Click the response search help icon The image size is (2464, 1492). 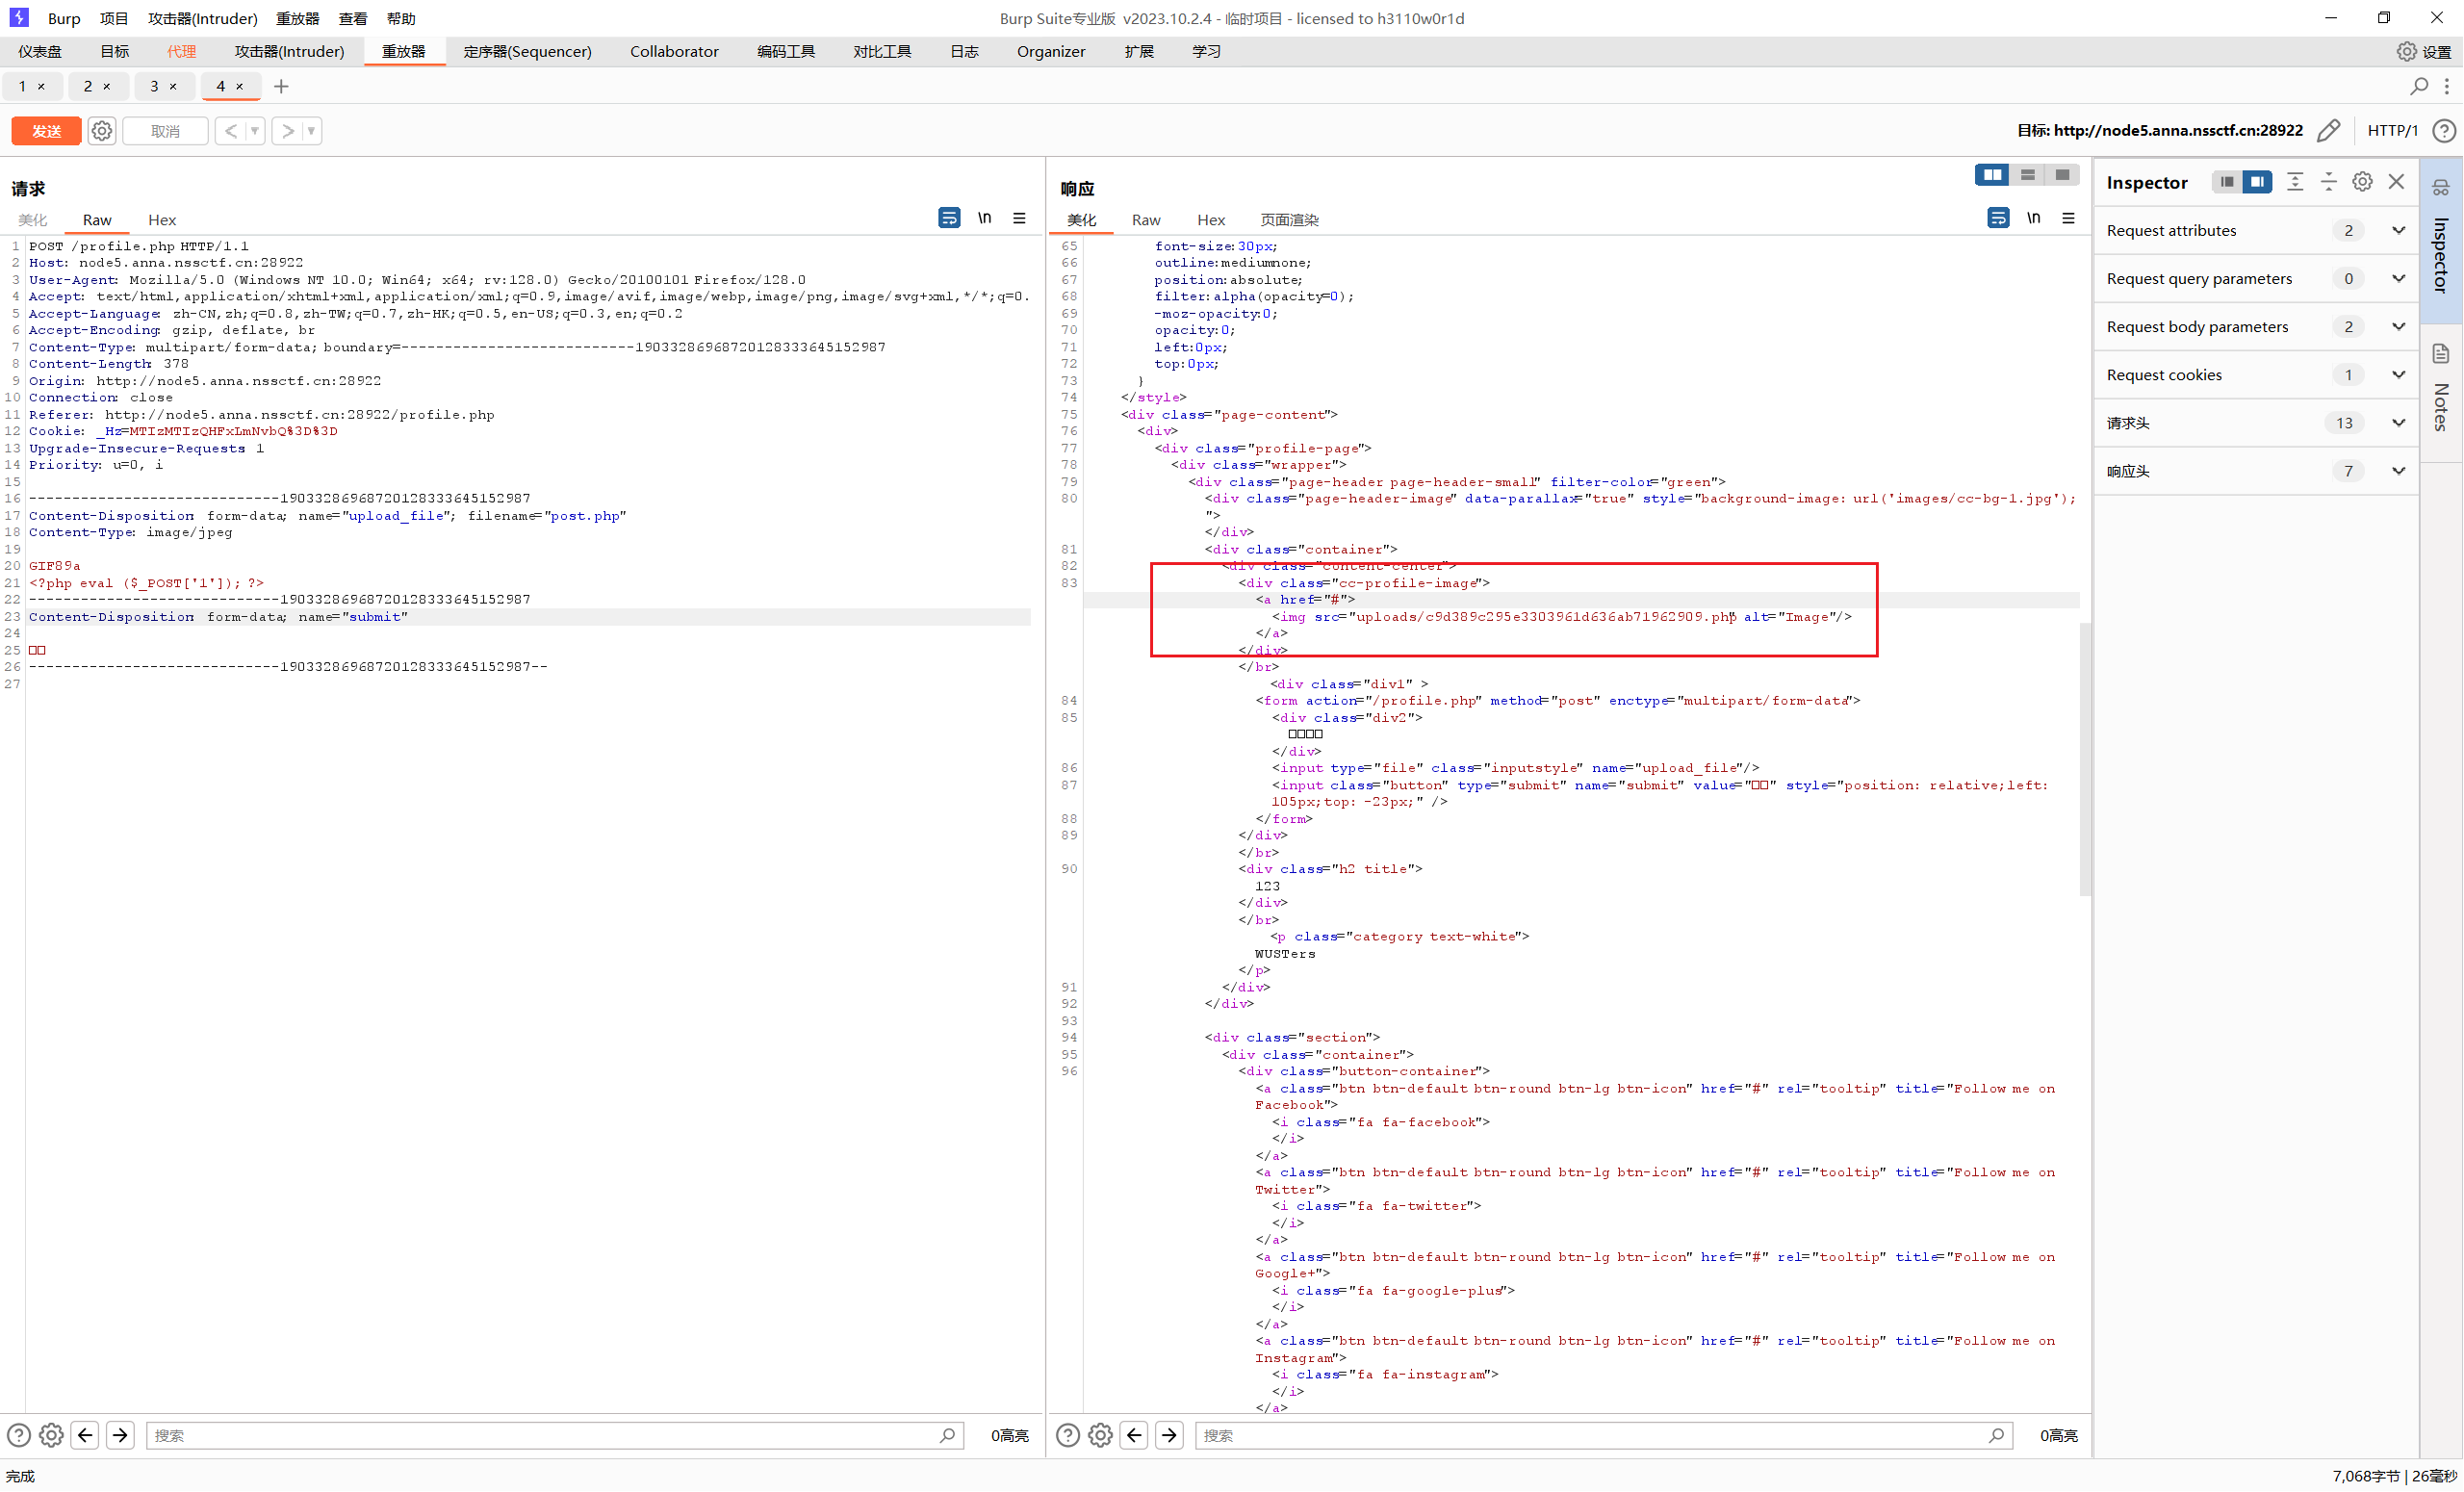(x=1067, y=1436)
